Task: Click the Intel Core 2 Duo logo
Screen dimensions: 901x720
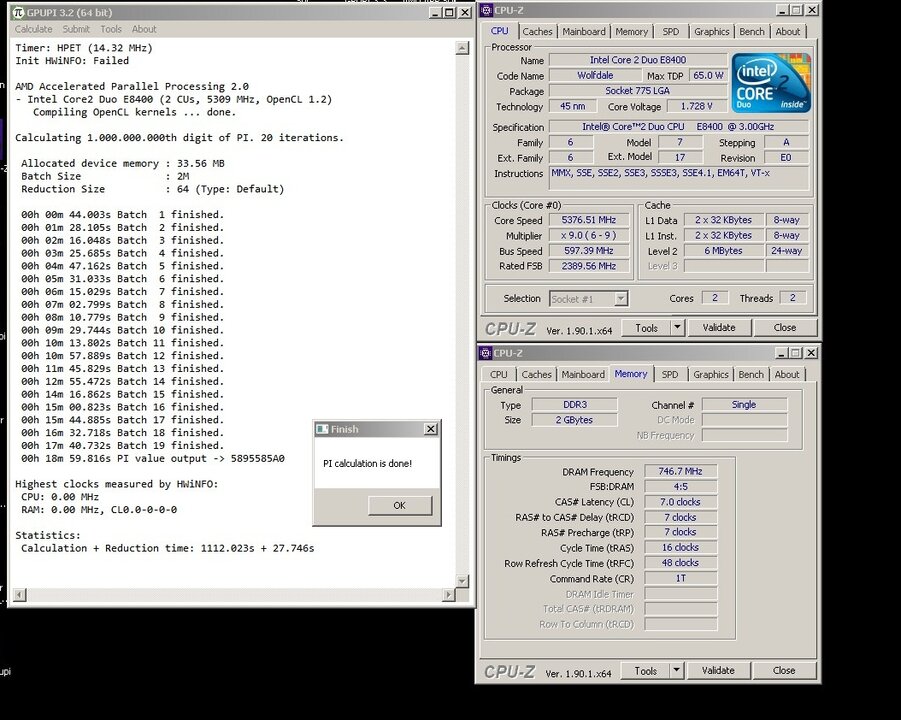Action: (x=771, y=82)
